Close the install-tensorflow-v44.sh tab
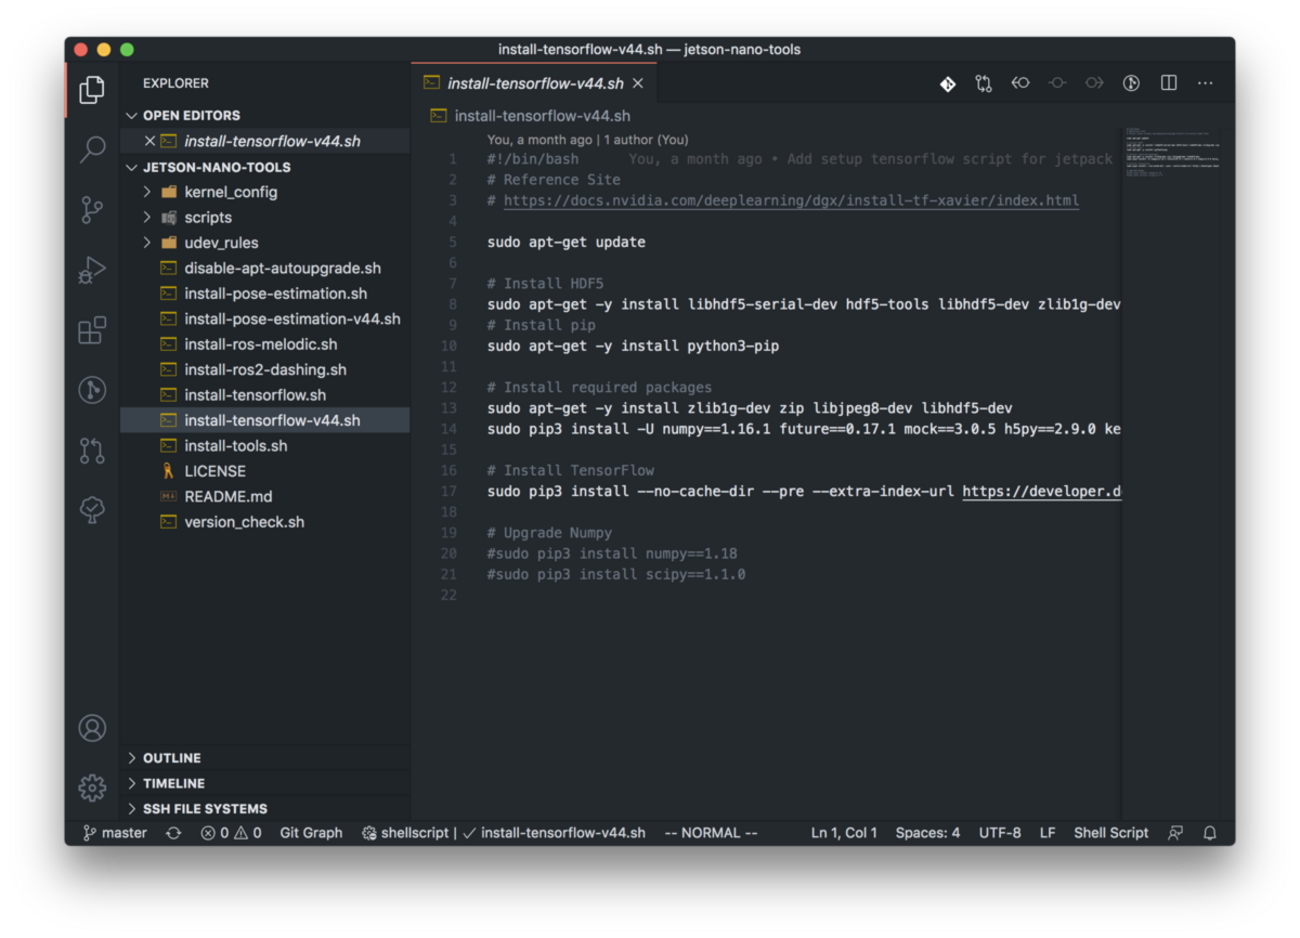The width and height of the screenshot is (1300, 938). coord(638,84)
